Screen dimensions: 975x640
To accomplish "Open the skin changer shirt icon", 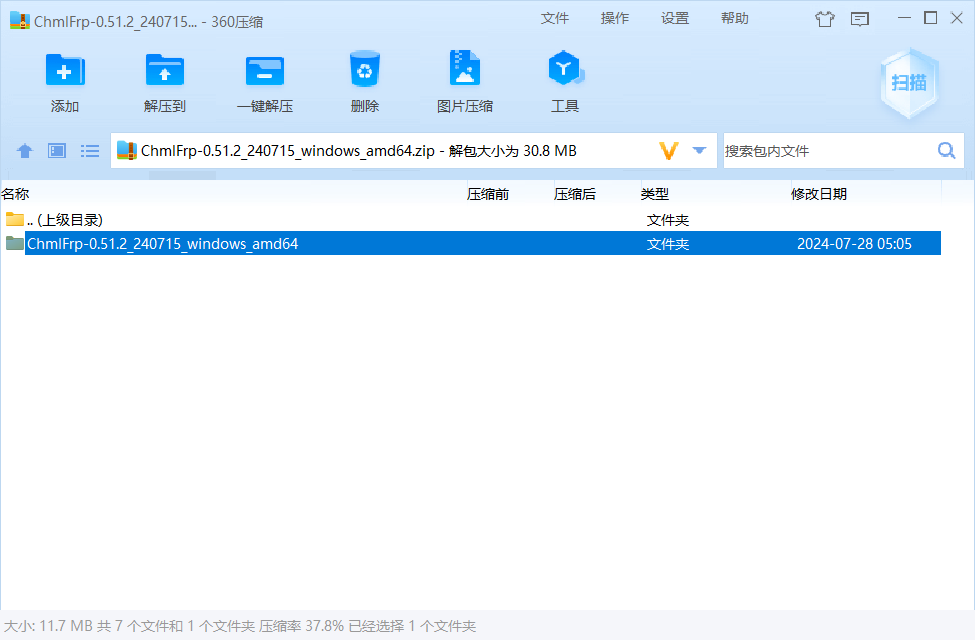I will point(824,18).
